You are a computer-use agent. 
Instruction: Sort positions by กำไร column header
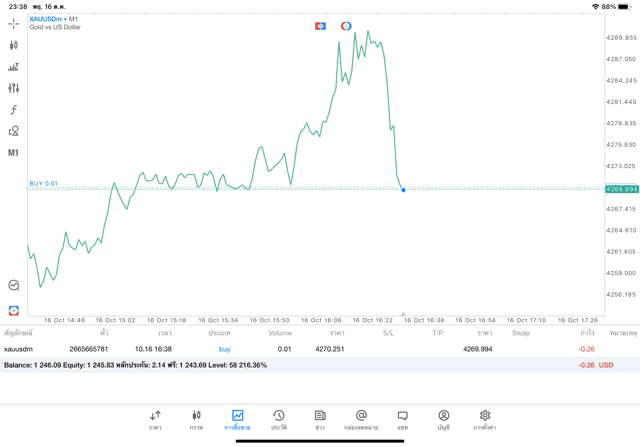click(x=587, y=333)
